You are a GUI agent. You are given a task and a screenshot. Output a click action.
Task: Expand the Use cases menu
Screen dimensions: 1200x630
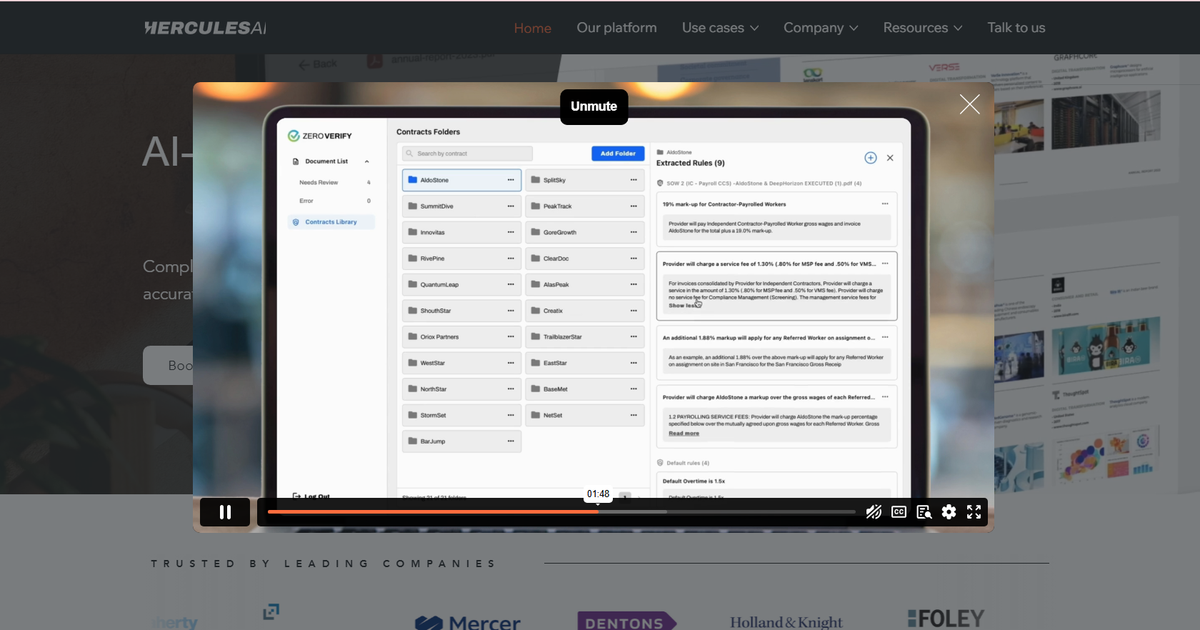point(720,28)
